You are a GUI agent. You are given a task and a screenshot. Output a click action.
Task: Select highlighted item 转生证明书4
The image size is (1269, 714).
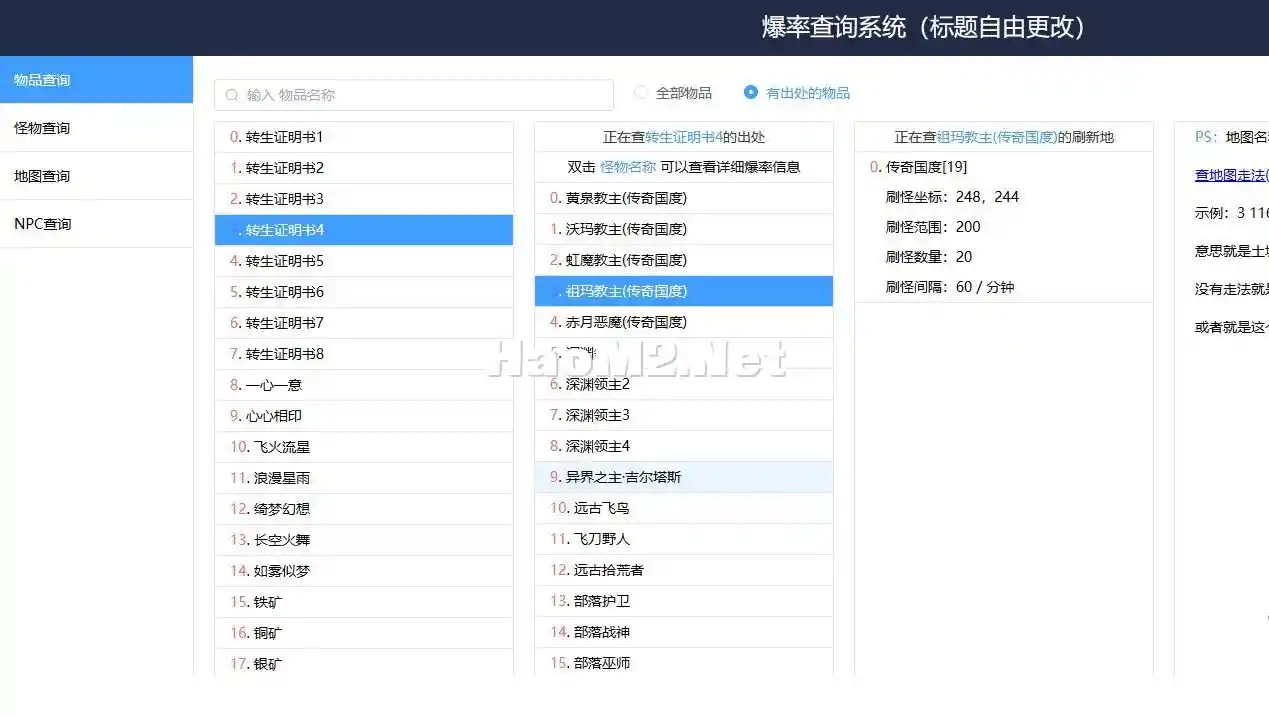click(364, 230)
